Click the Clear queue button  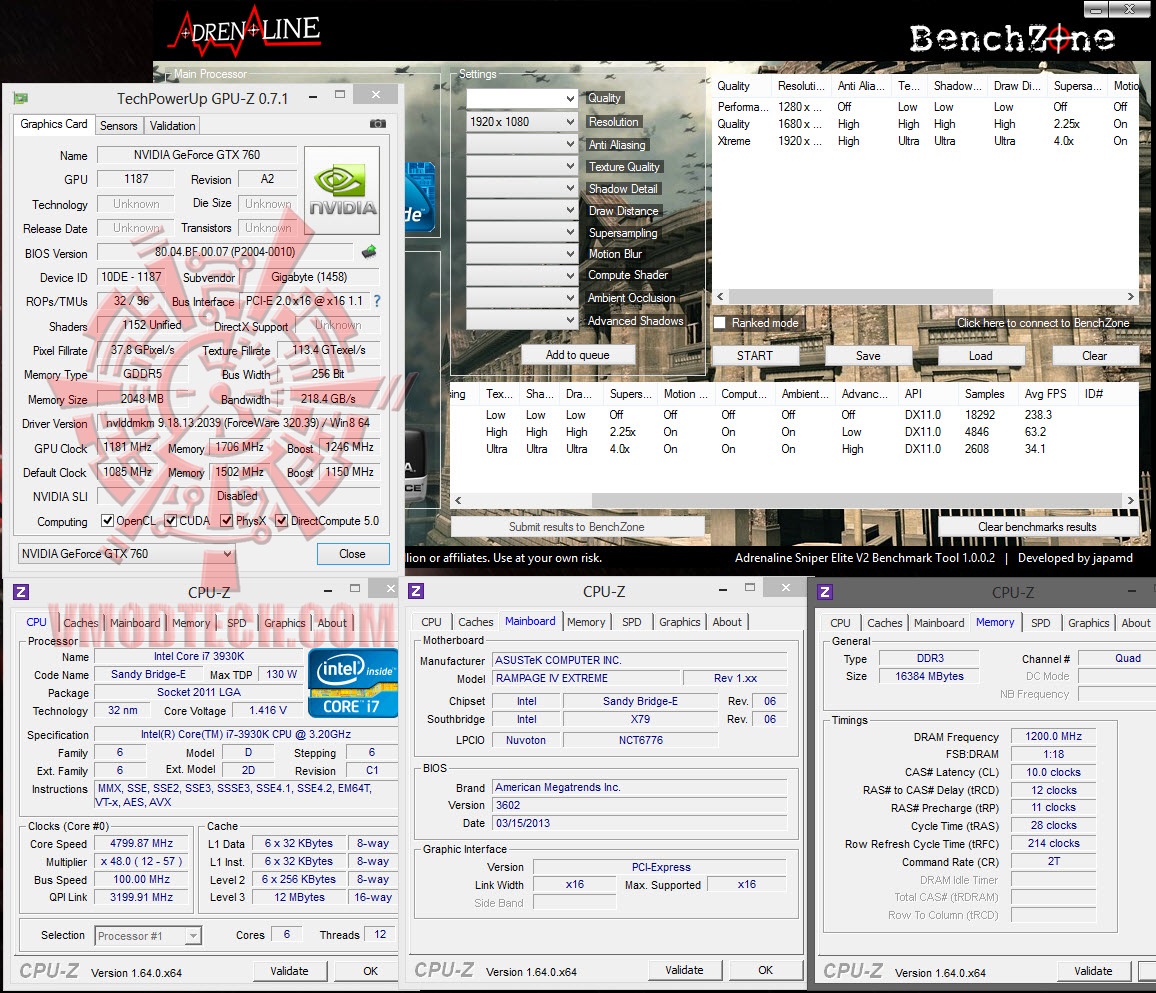point(1094,356)
